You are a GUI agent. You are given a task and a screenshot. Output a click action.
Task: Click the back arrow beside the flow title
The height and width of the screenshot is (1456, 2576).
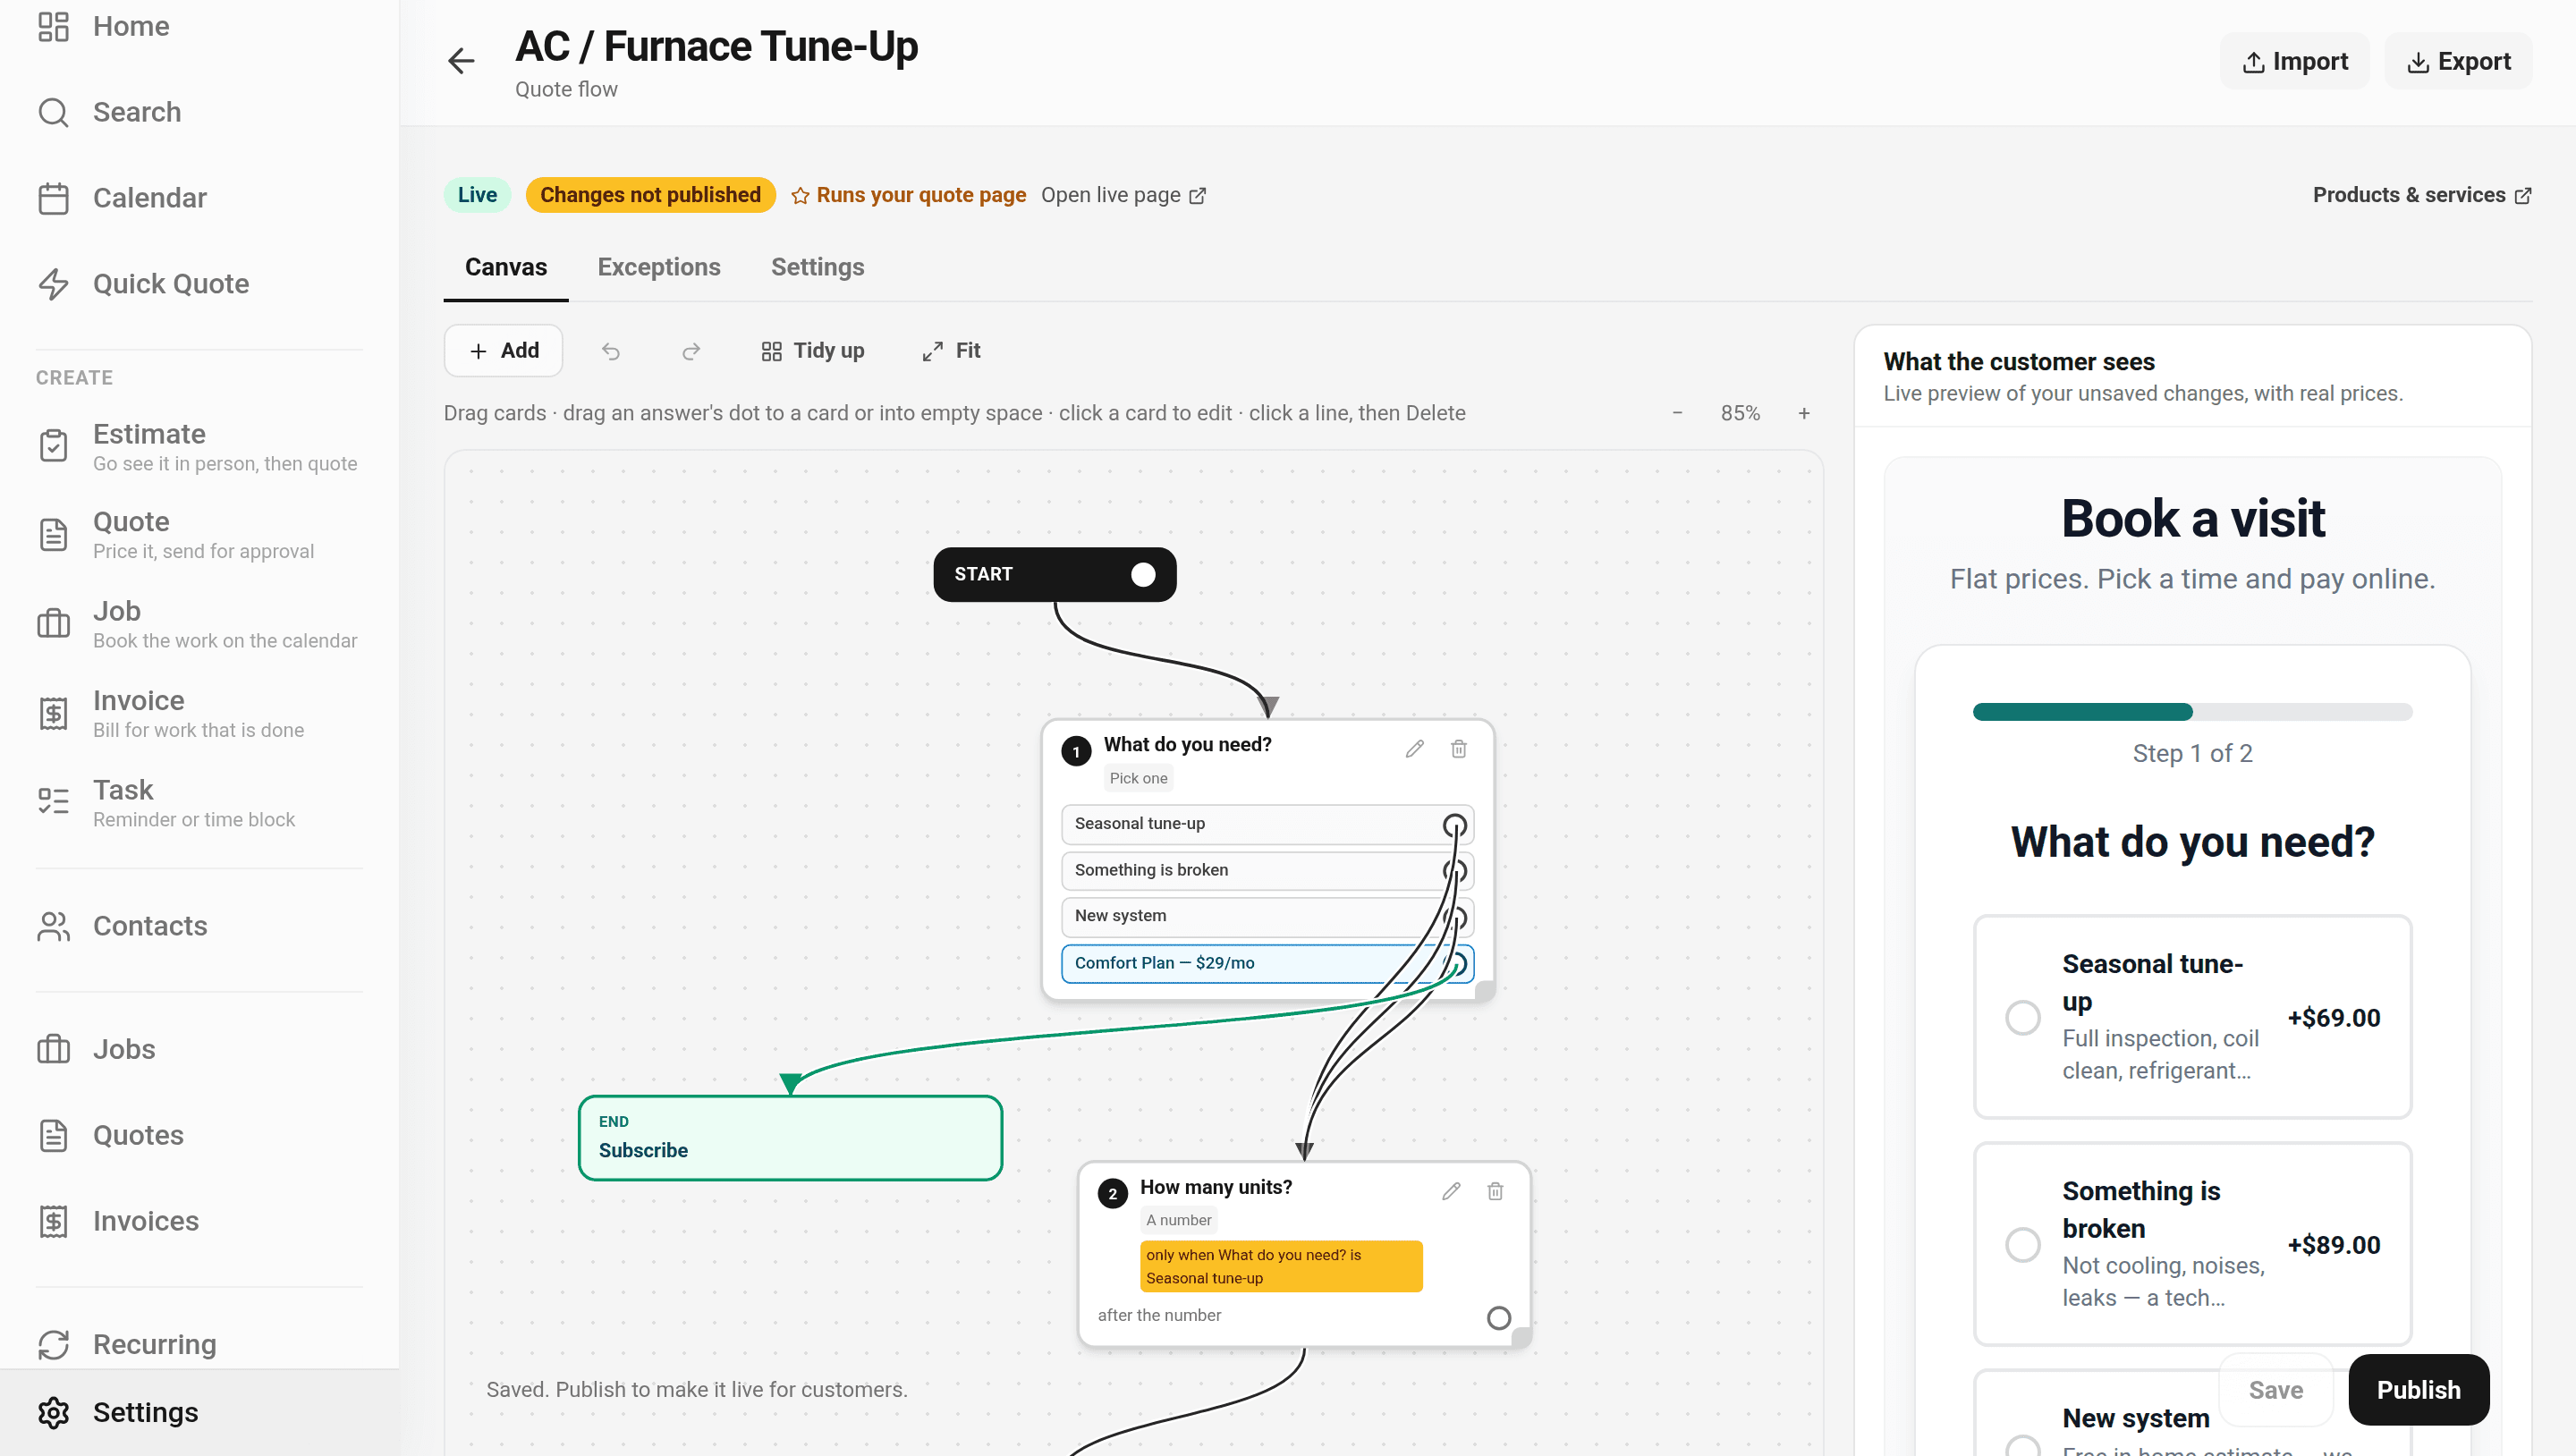(x=461, y=61)
